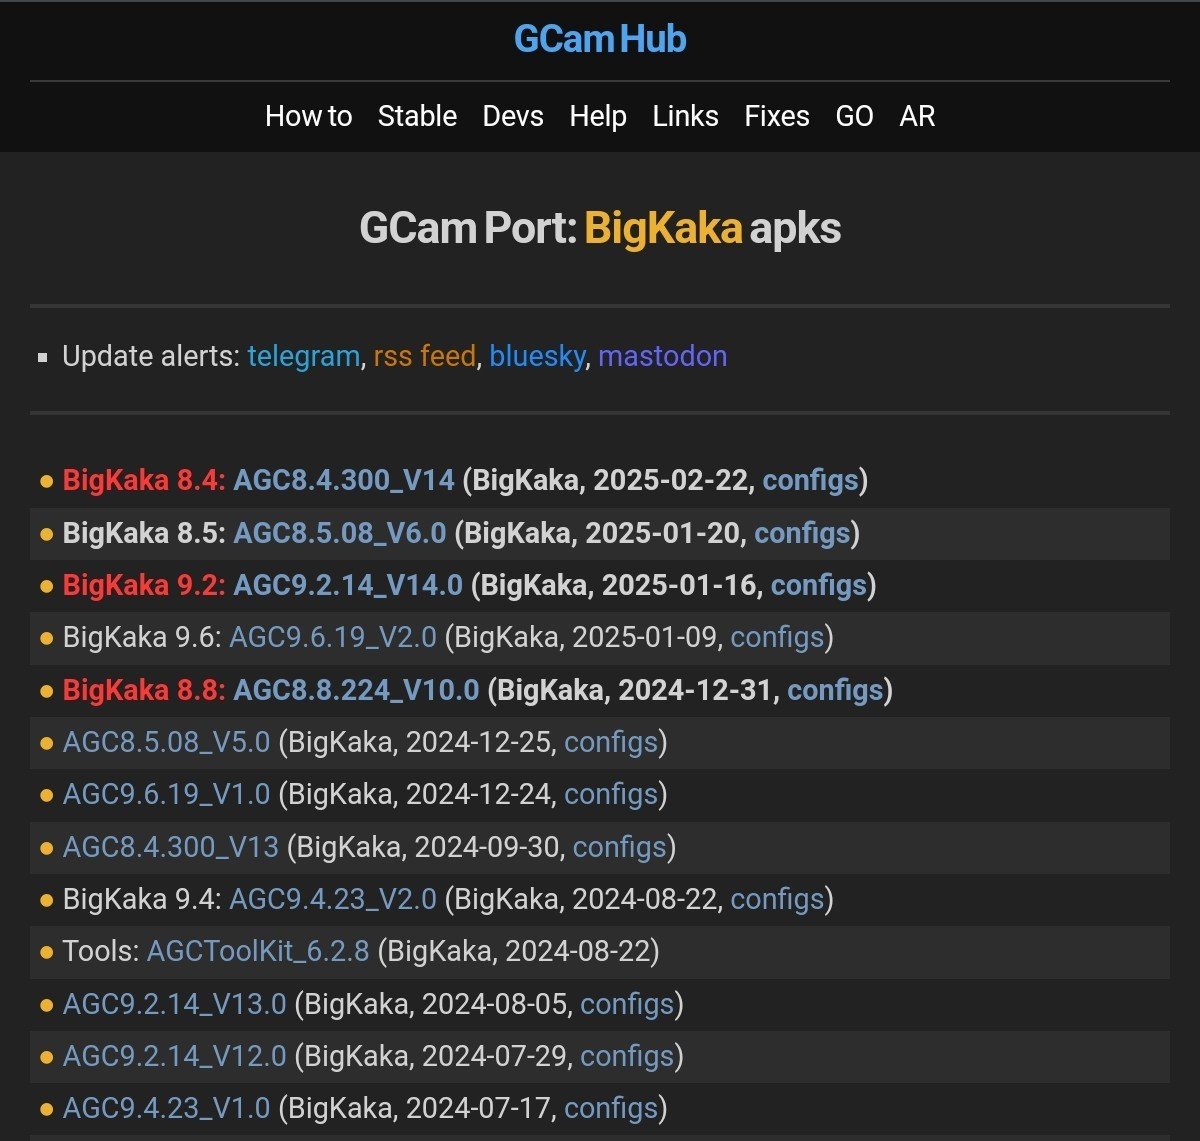Open the rss feed link
Screen dimensions: 1200x1141
(424, 356)
